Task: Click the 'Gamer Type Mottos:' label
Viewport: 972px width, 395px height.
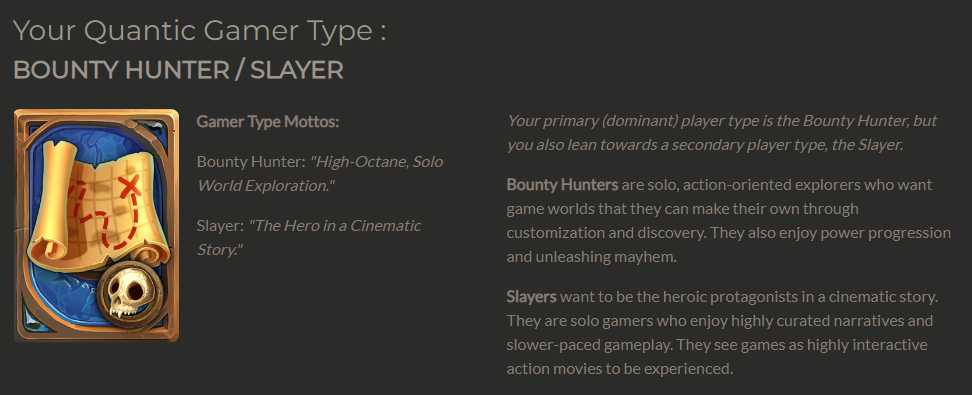Action: pos(268,122)
